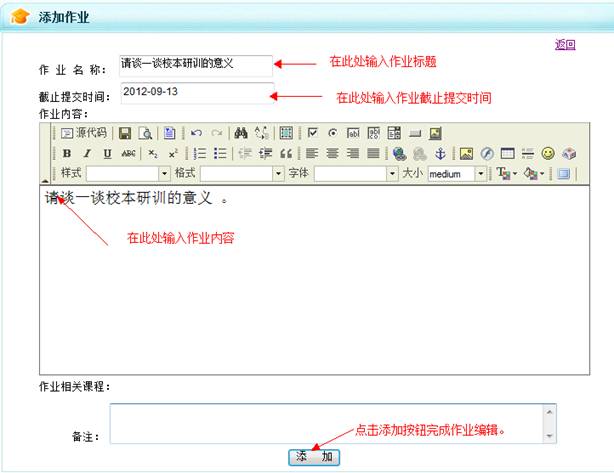Insert a radio button form field

coord(333,133)
